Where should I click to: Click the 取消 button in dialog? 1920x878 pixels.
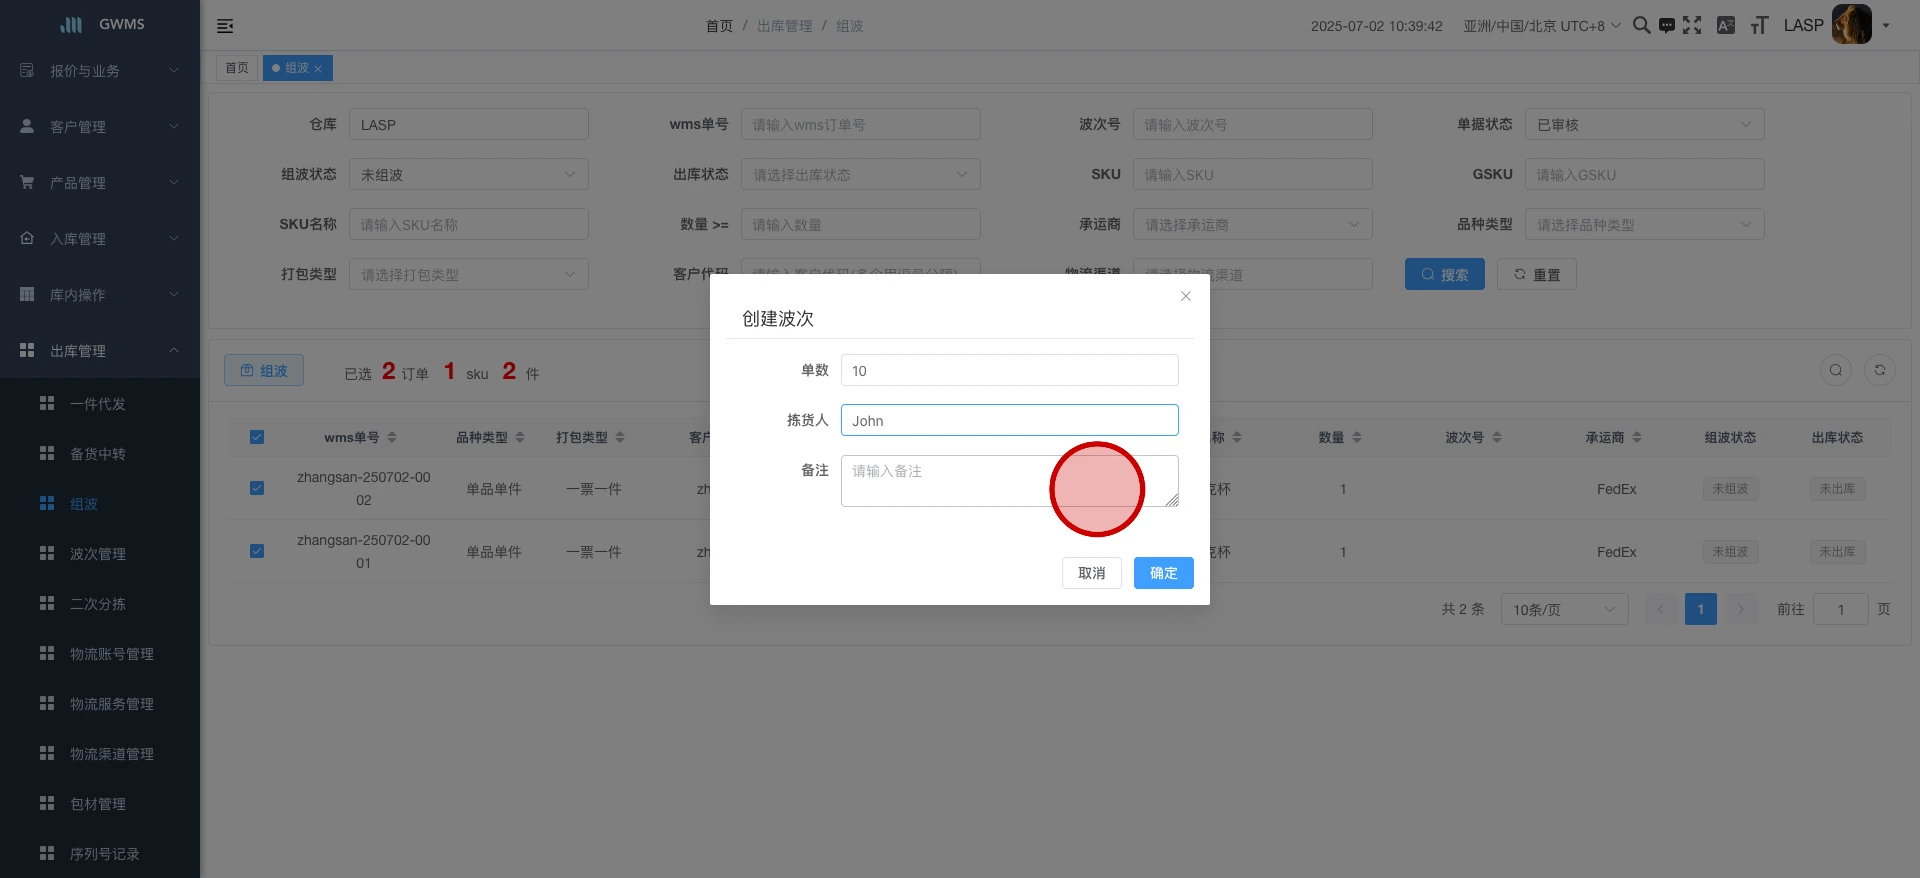(x=1091, y=573)
